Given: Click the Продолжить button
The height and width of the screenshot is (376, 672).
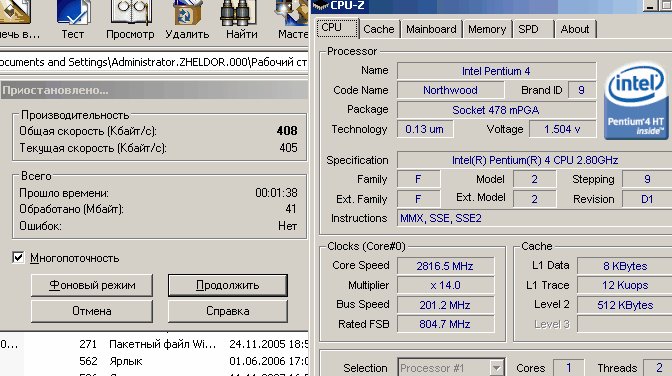Looking at the screenshot, I should (228, 285).
